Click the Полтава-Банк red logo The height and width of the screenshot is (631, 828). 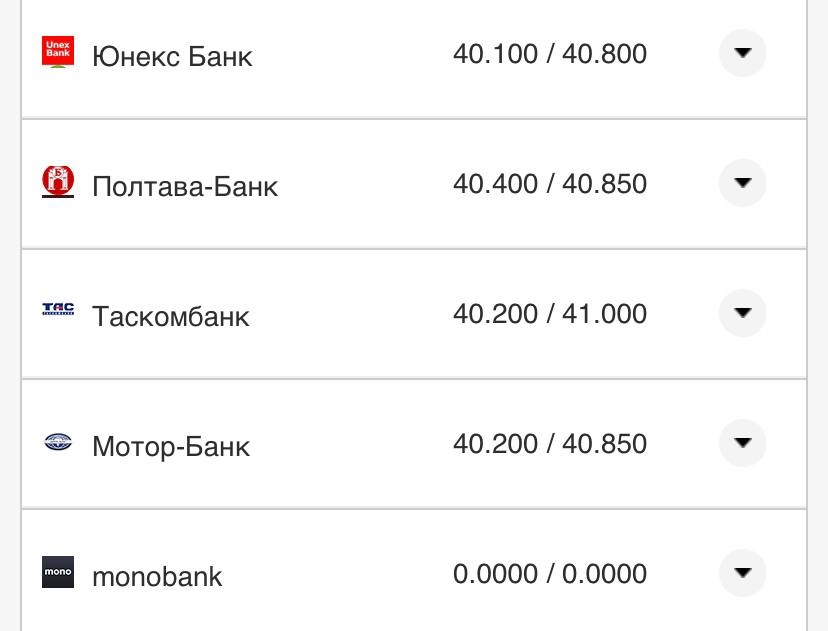[58, 184]
